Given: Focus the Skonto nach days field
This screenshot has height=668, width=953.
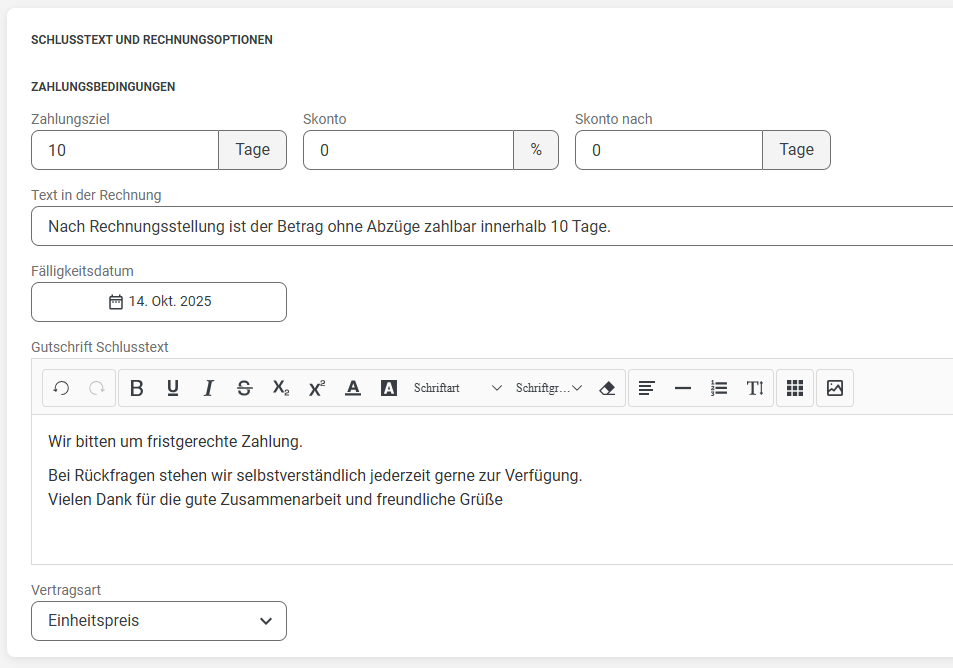Looking at the screenshot, I should (669, 150).
